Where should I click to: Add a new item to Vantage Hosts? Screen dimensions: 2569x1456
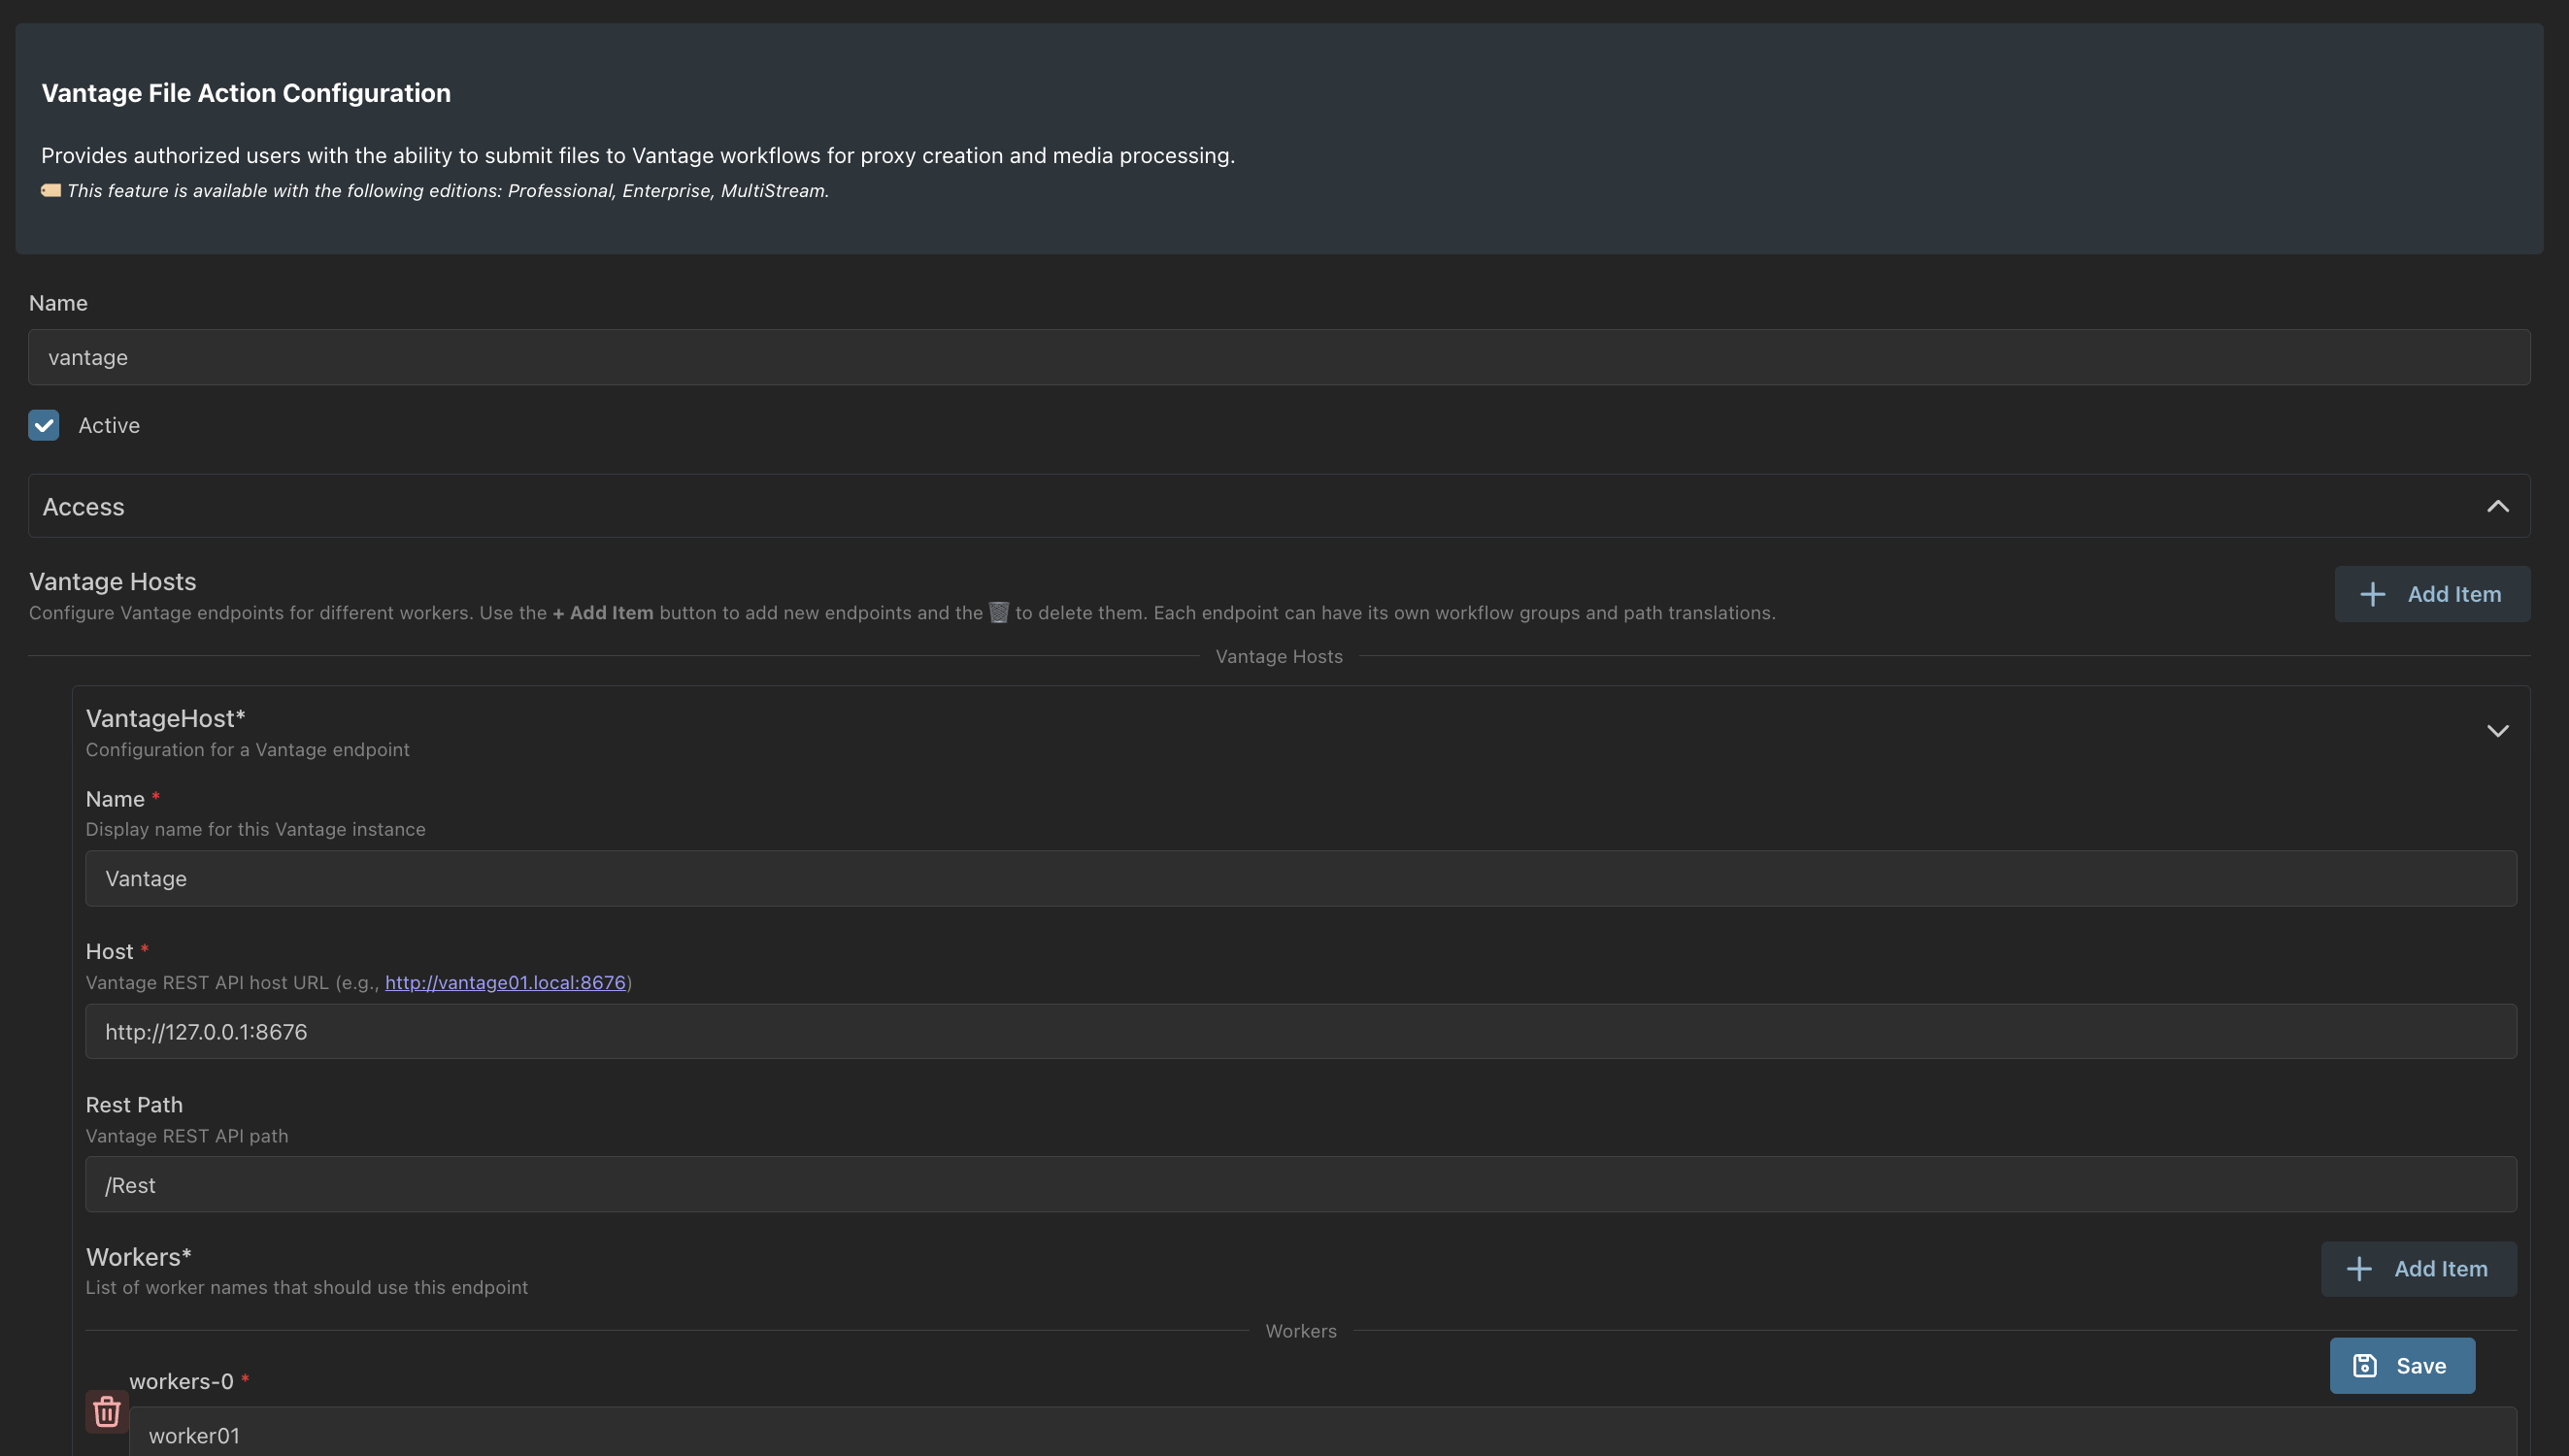pos(2432,594)
